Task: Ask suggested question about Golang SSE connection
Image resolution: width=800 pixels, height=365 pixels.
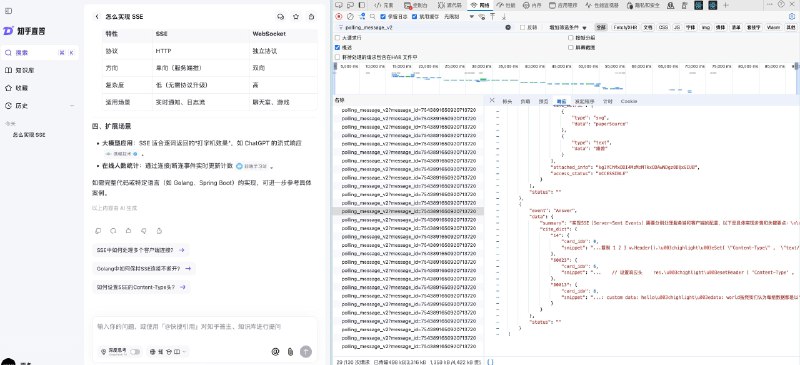Action: pyautogui.click(x=144, y=269)
